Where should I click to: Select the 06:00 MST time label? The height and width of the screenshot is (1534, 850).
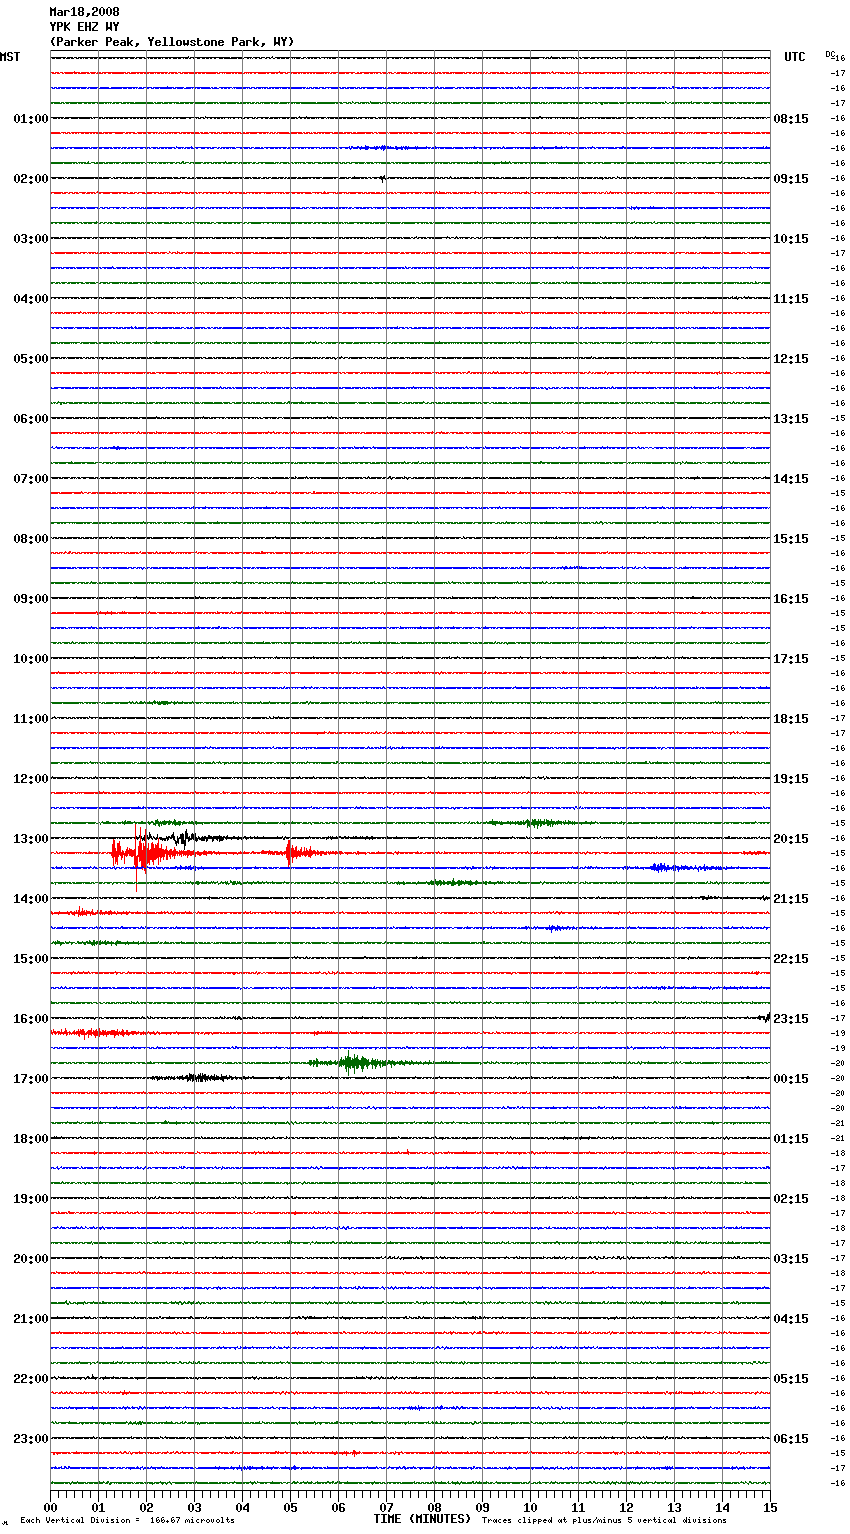click(31, 419)
